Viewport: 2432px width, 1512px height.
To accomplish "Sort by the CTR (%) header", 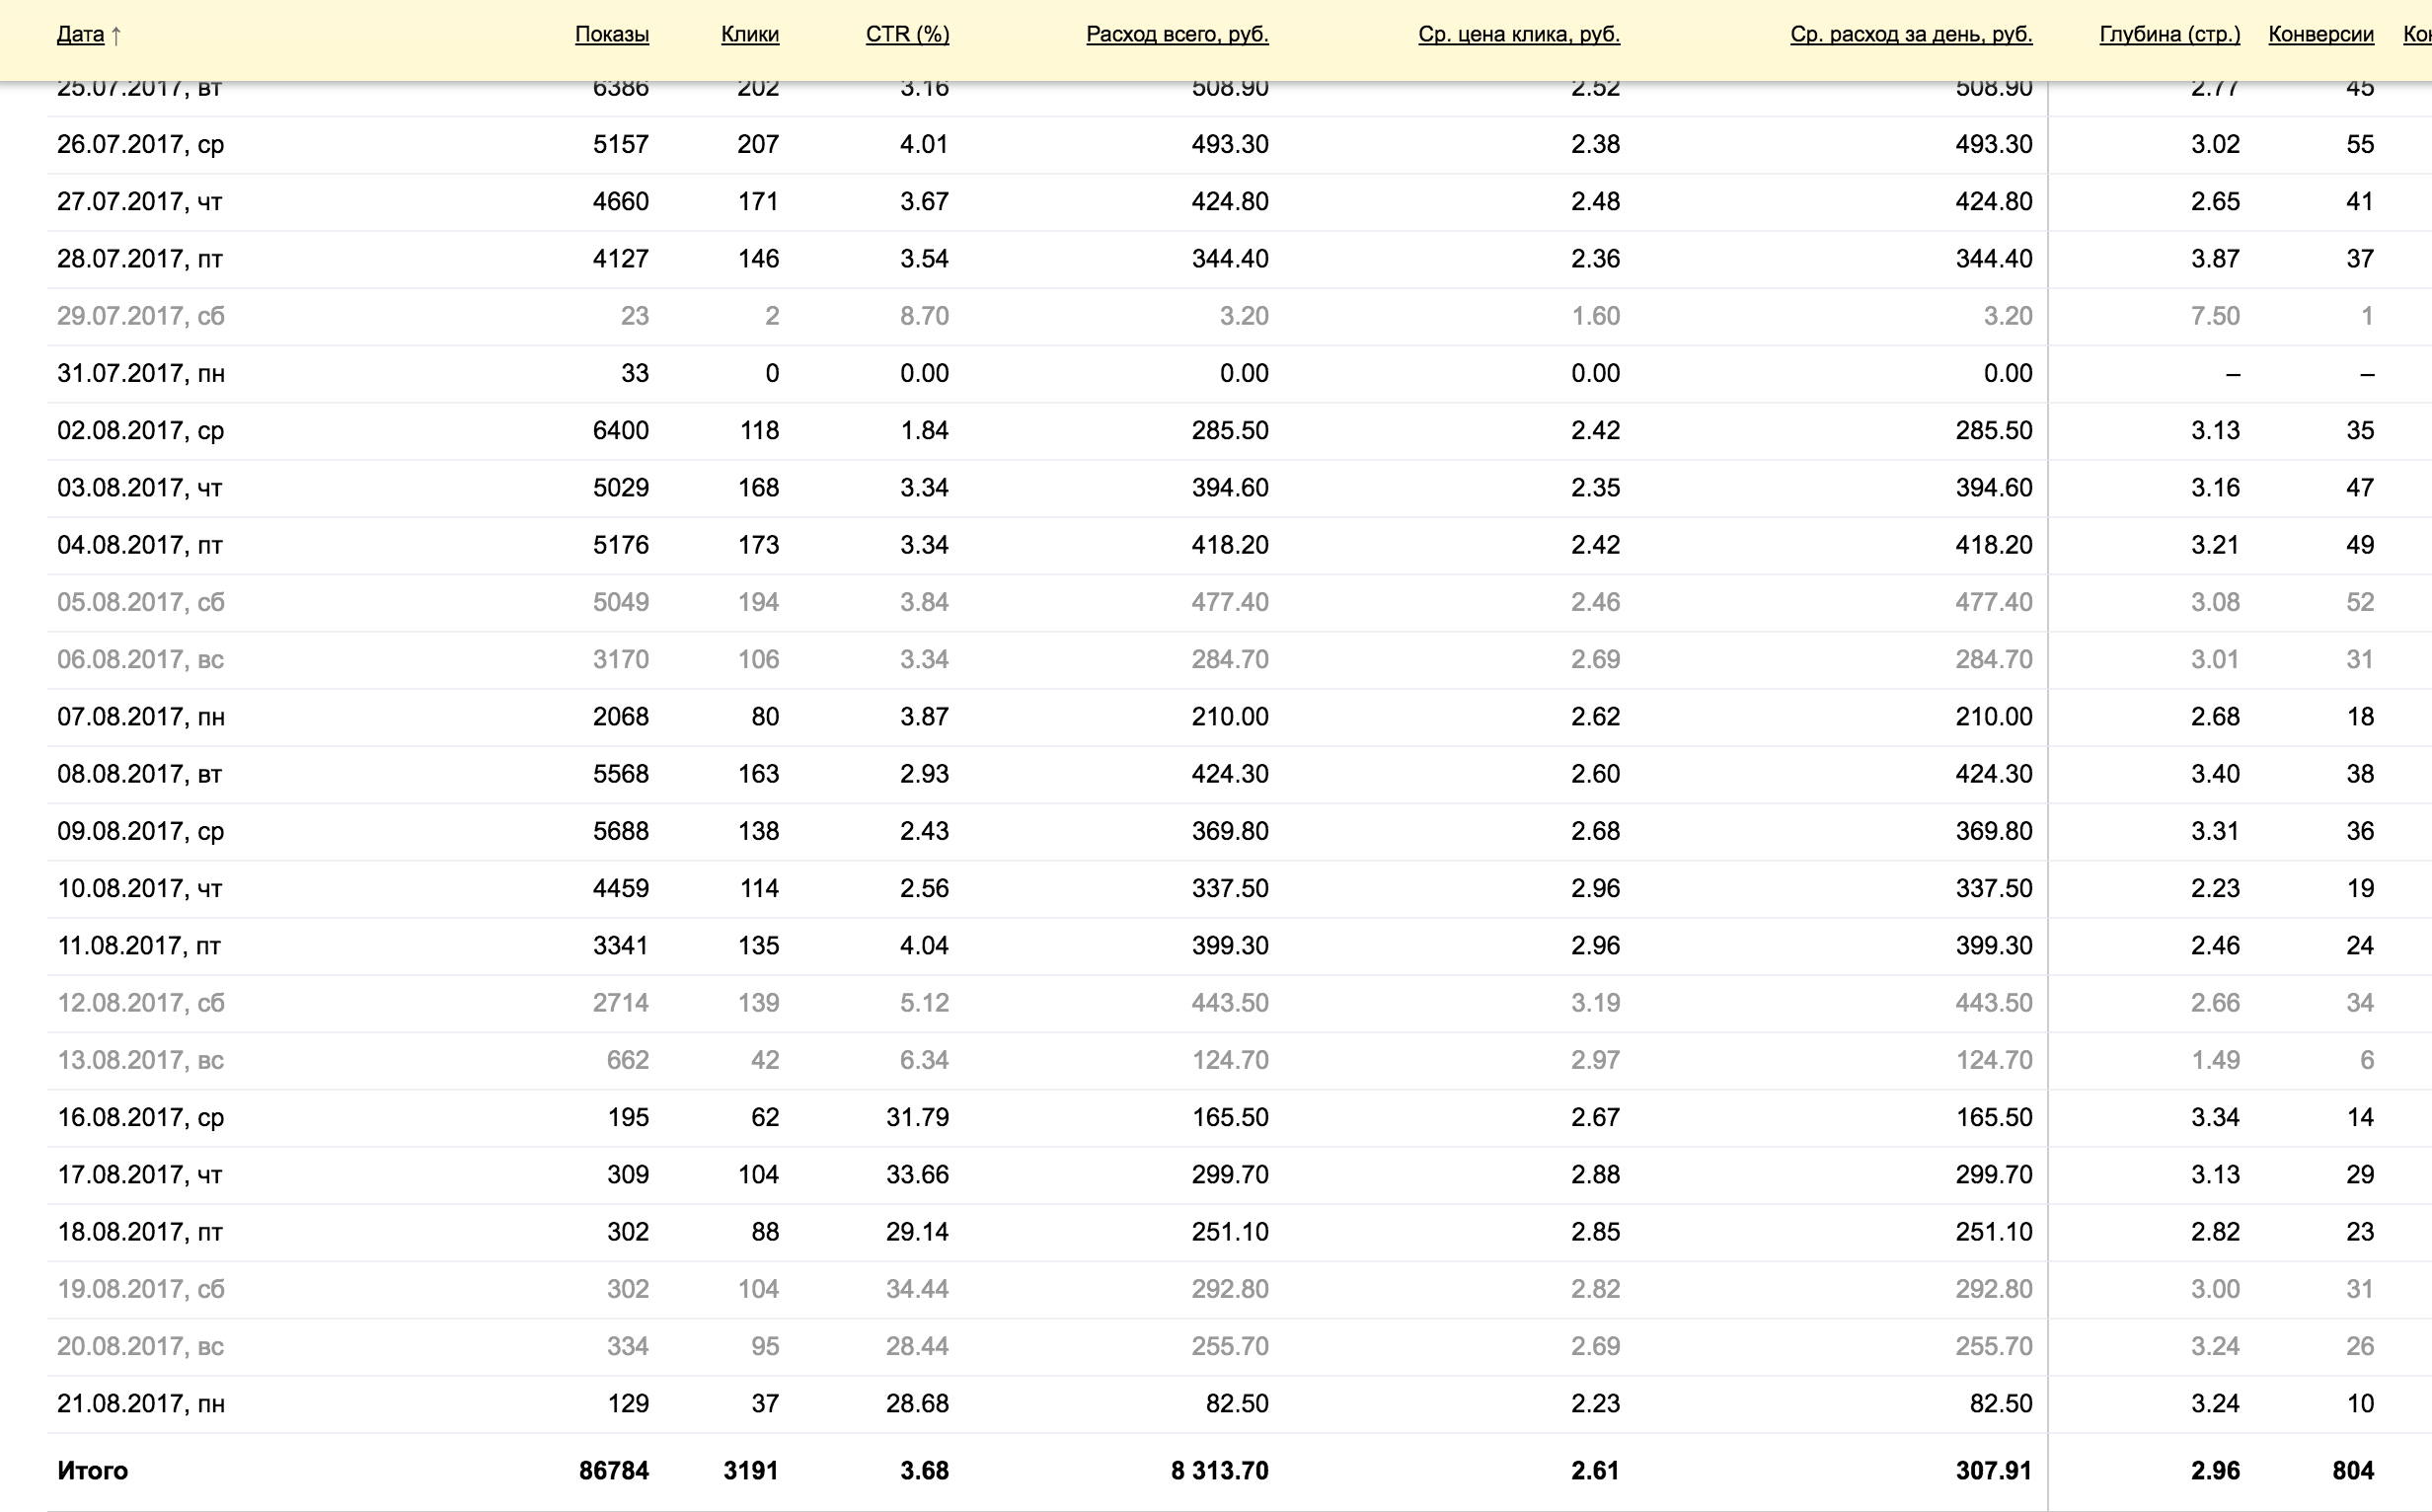I will [x=907, y=34].
